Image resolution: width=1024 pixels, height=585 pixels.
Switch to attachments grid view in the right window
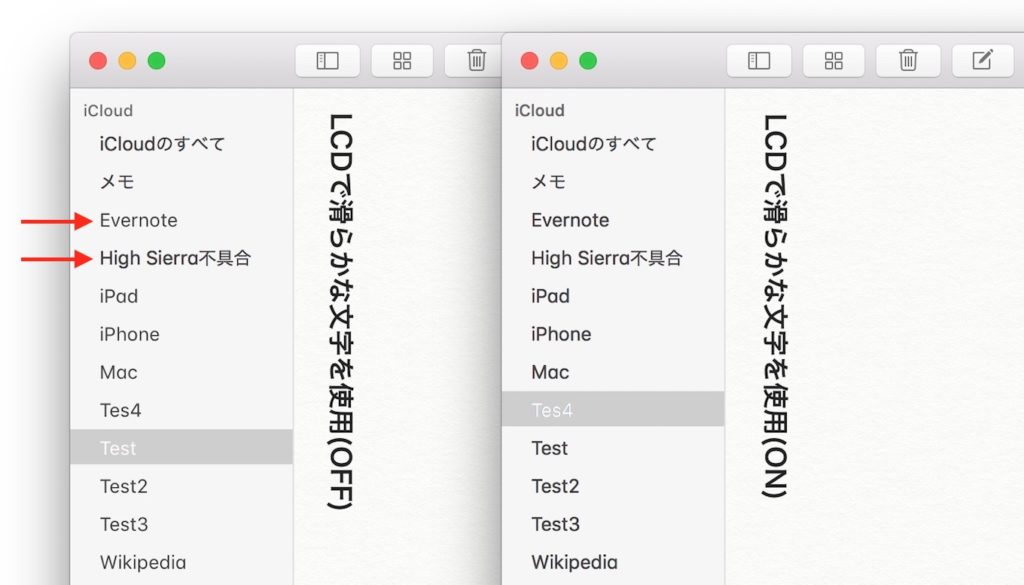coord(834,61)
